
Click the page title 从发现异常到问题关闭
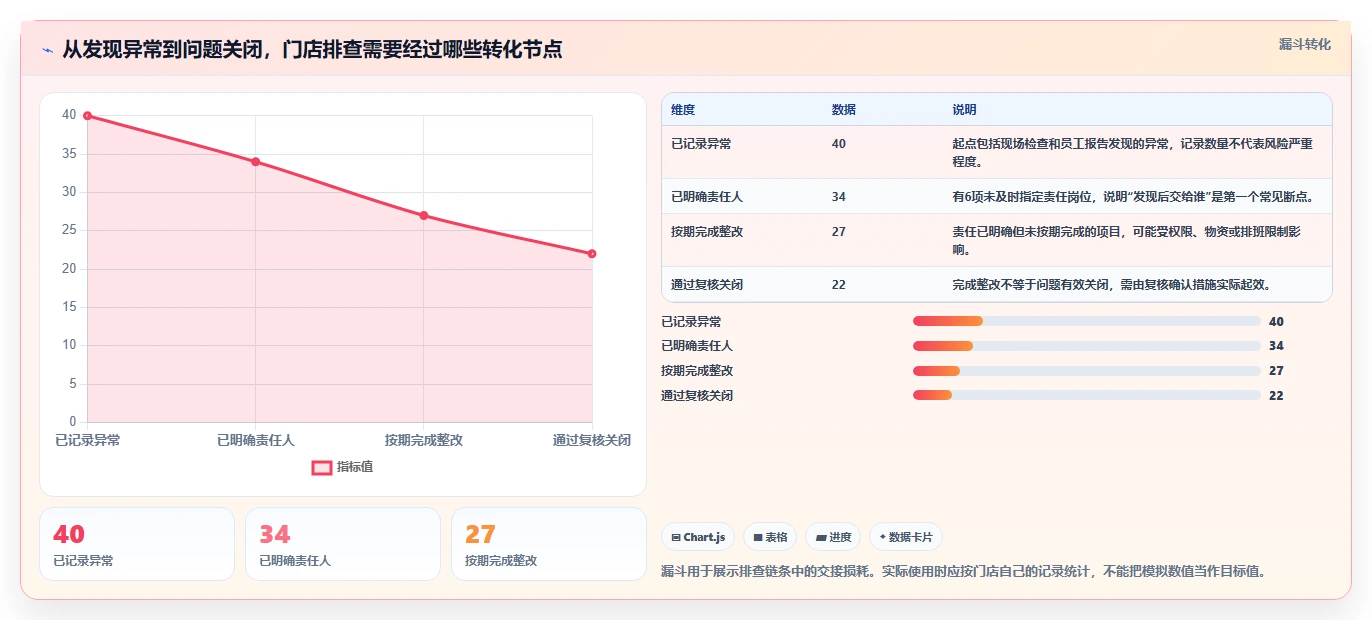[312, 49]
